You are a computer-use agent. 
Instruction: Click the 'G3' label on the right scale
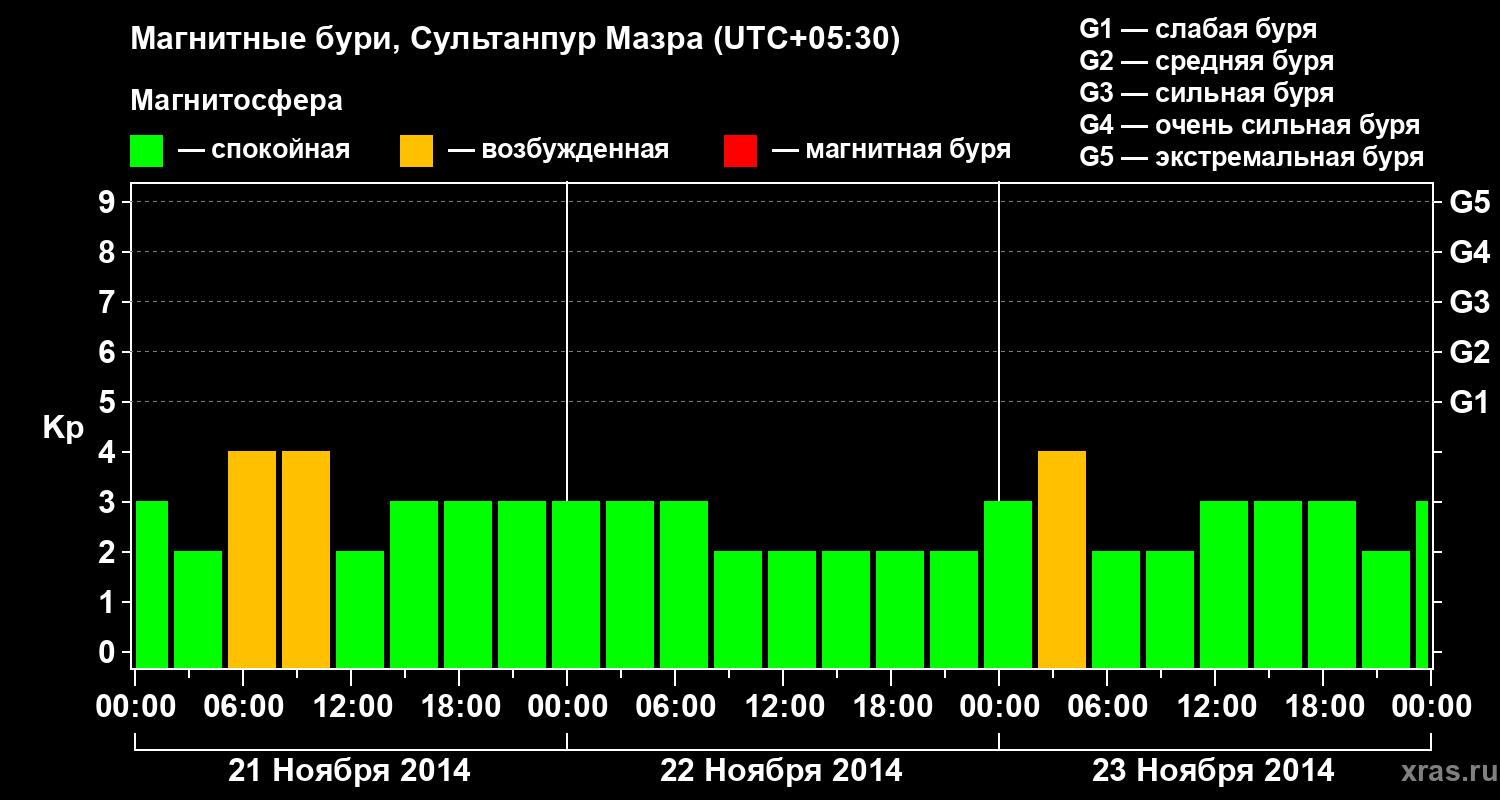tap(1470, 303)
